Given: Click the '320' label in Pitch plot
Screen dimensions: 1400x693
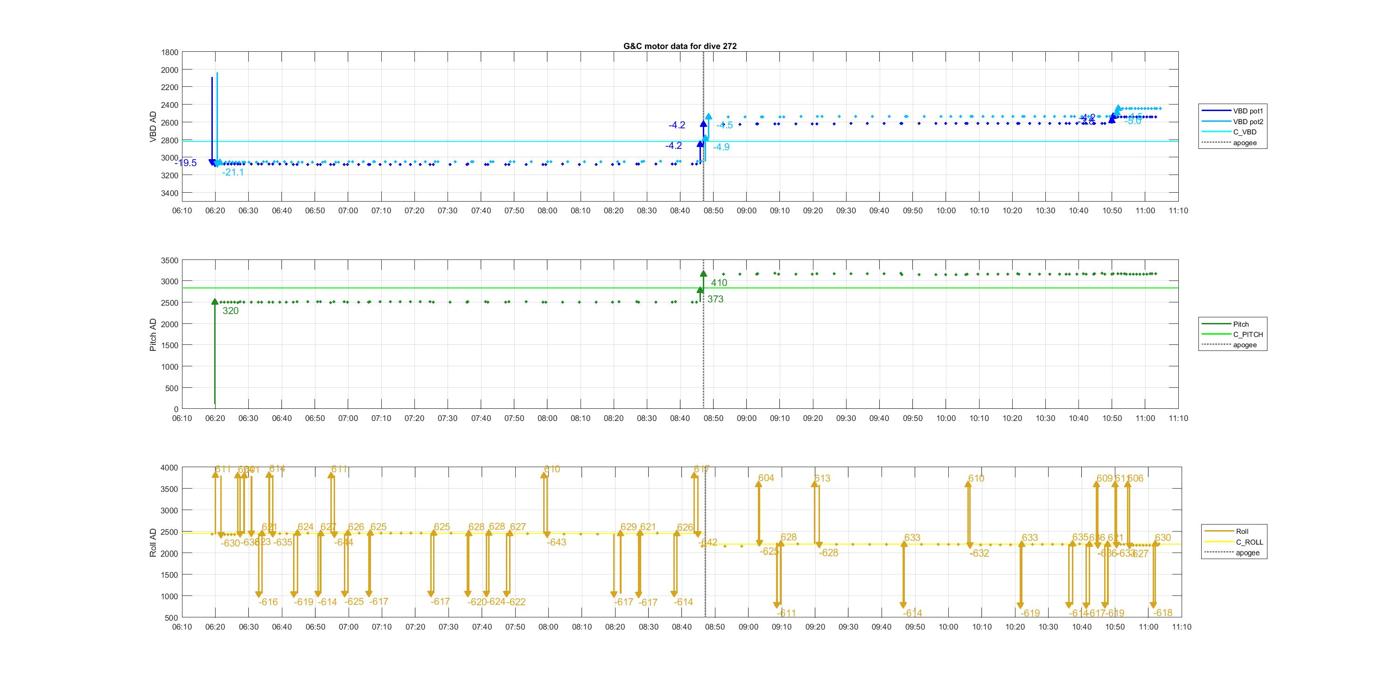Looking at the screenshot, I should click(230, 311).
